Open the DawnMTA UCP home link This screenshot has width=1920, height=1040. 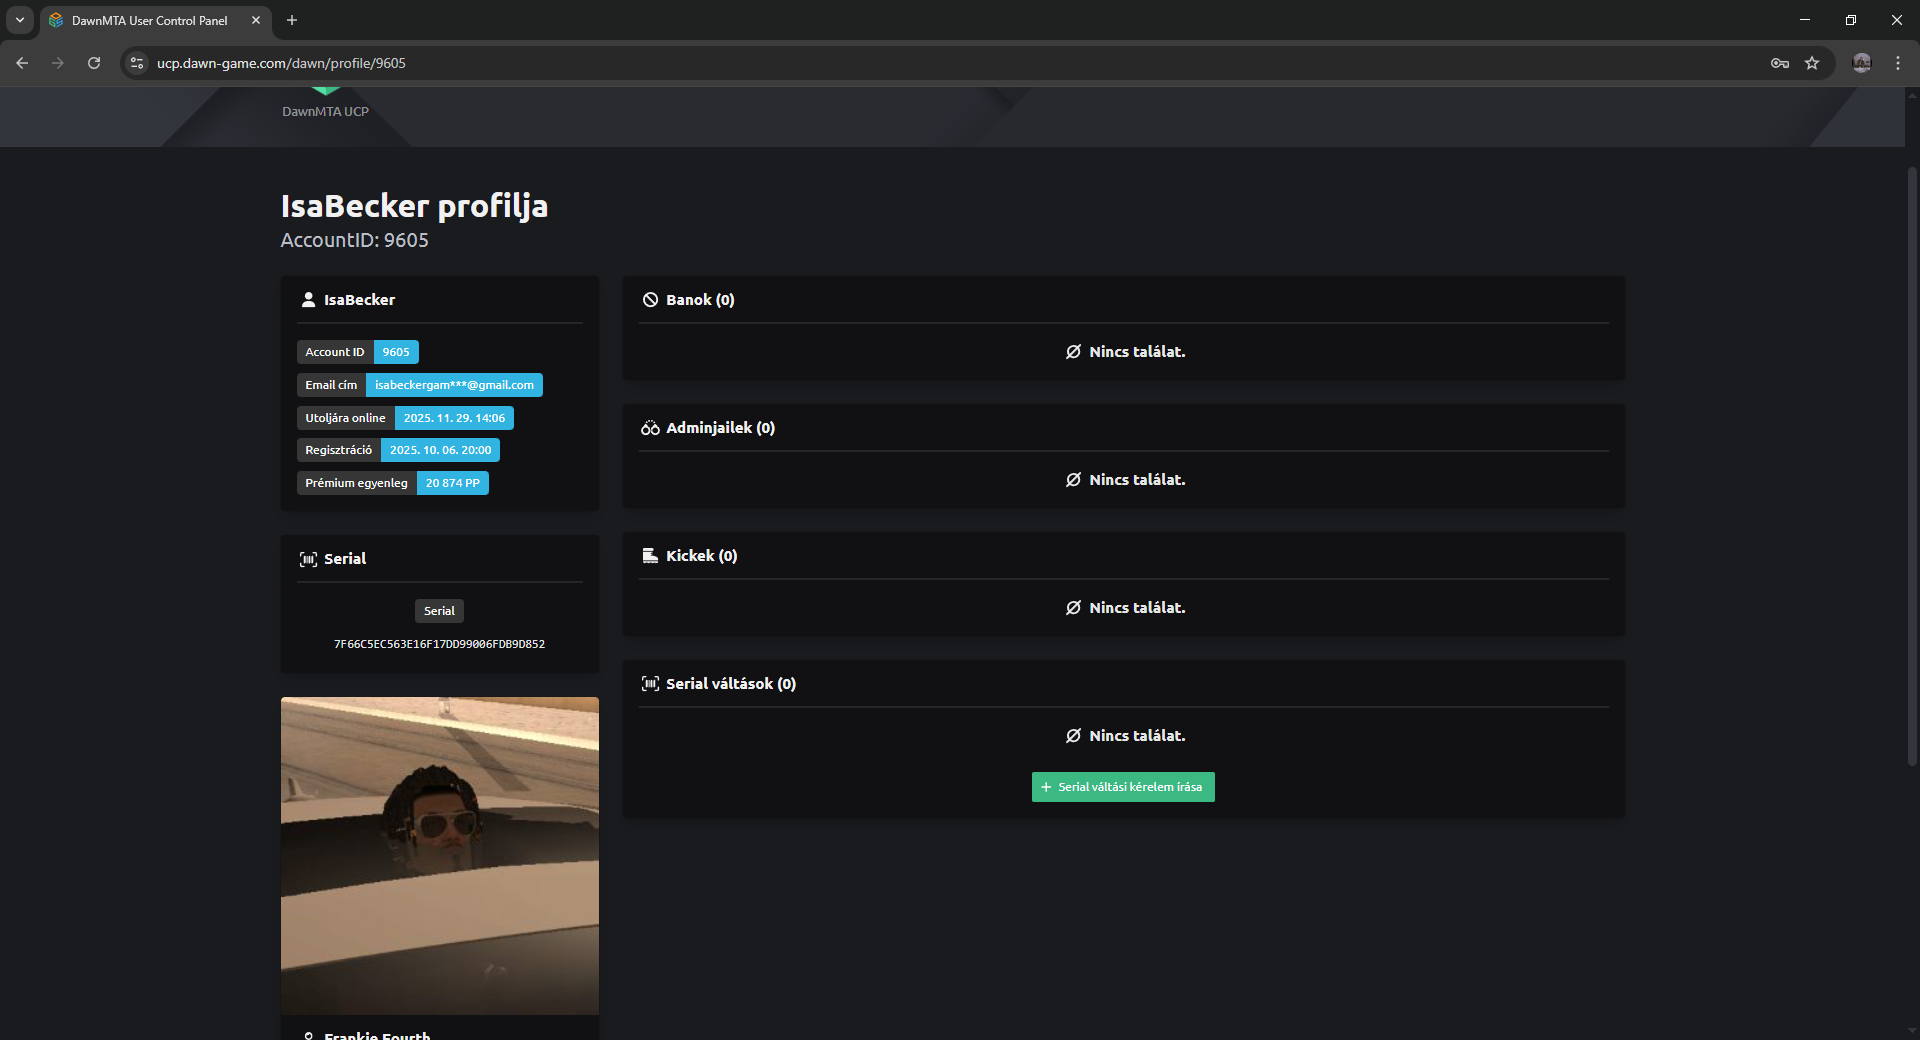tap(325, 111)
